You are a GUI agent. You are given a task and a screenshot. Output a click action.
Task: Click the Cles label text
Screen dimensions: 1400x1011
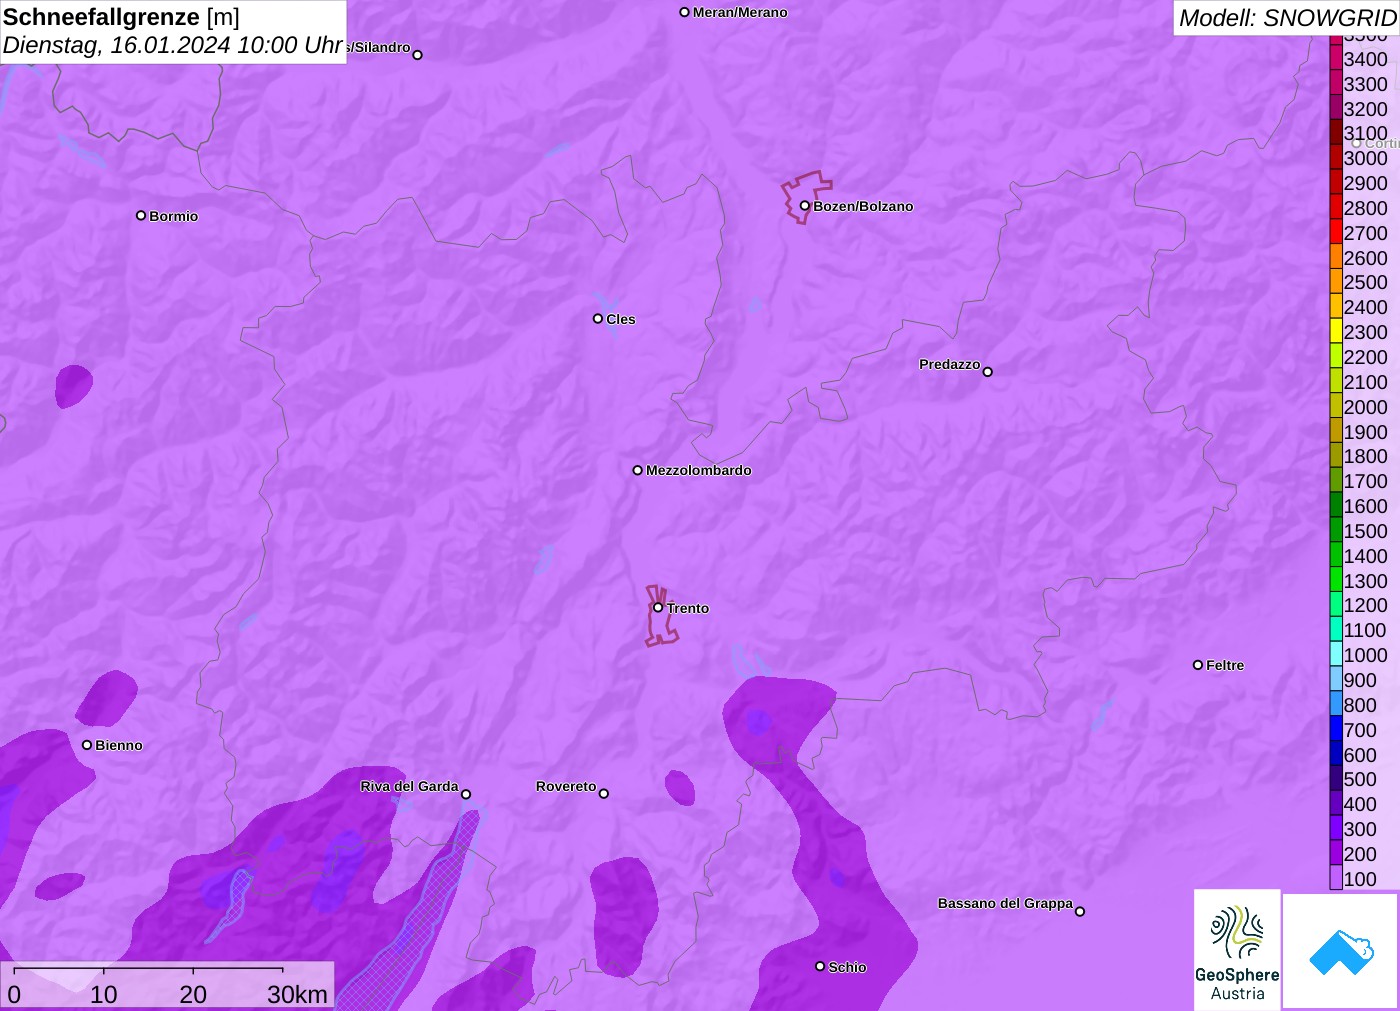pyautogui.click(x=621, y=319)
